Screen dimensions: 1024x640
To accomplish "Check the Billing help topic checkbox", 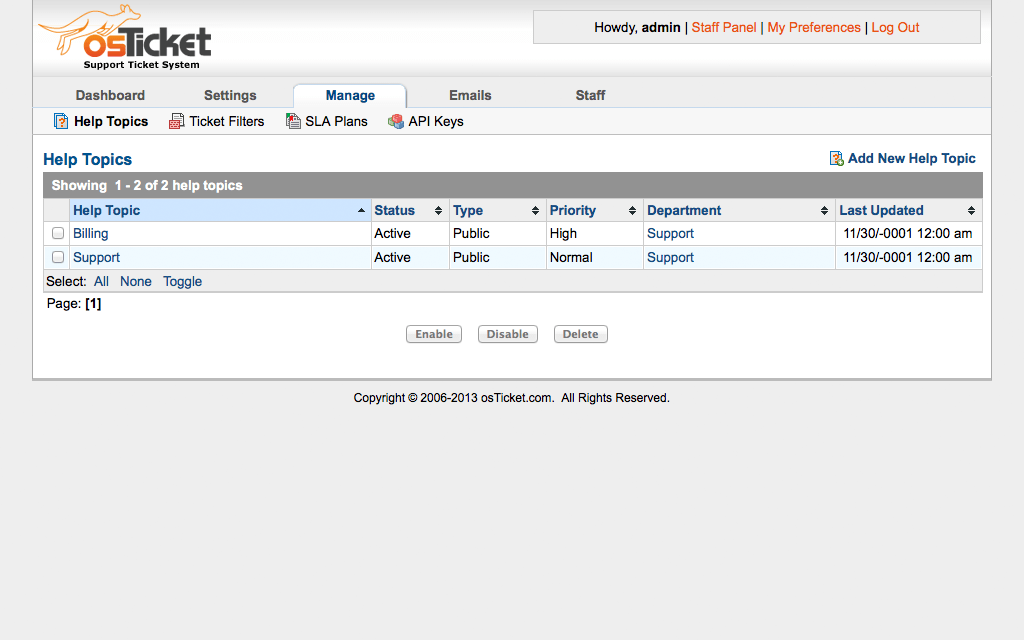I will 58,233.
